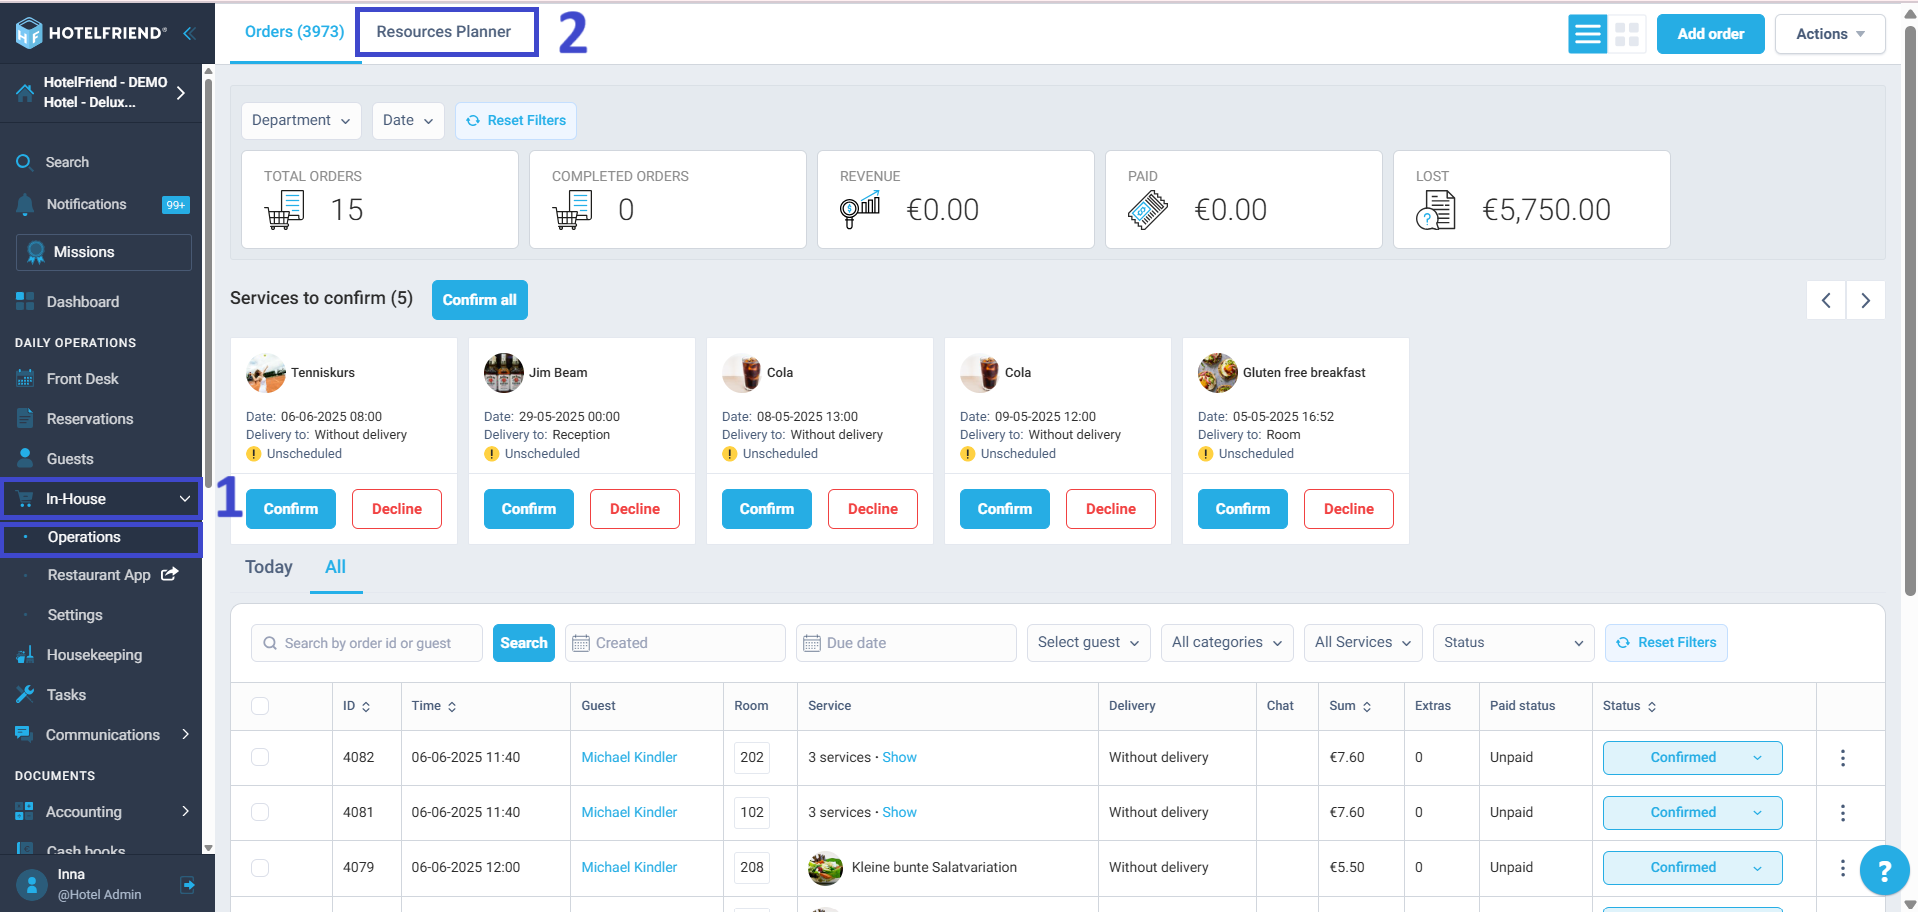The width and height of the screenshot is (1918, 912).
Task: Select the Orders (3973) tab
Action: coord(295,32)
